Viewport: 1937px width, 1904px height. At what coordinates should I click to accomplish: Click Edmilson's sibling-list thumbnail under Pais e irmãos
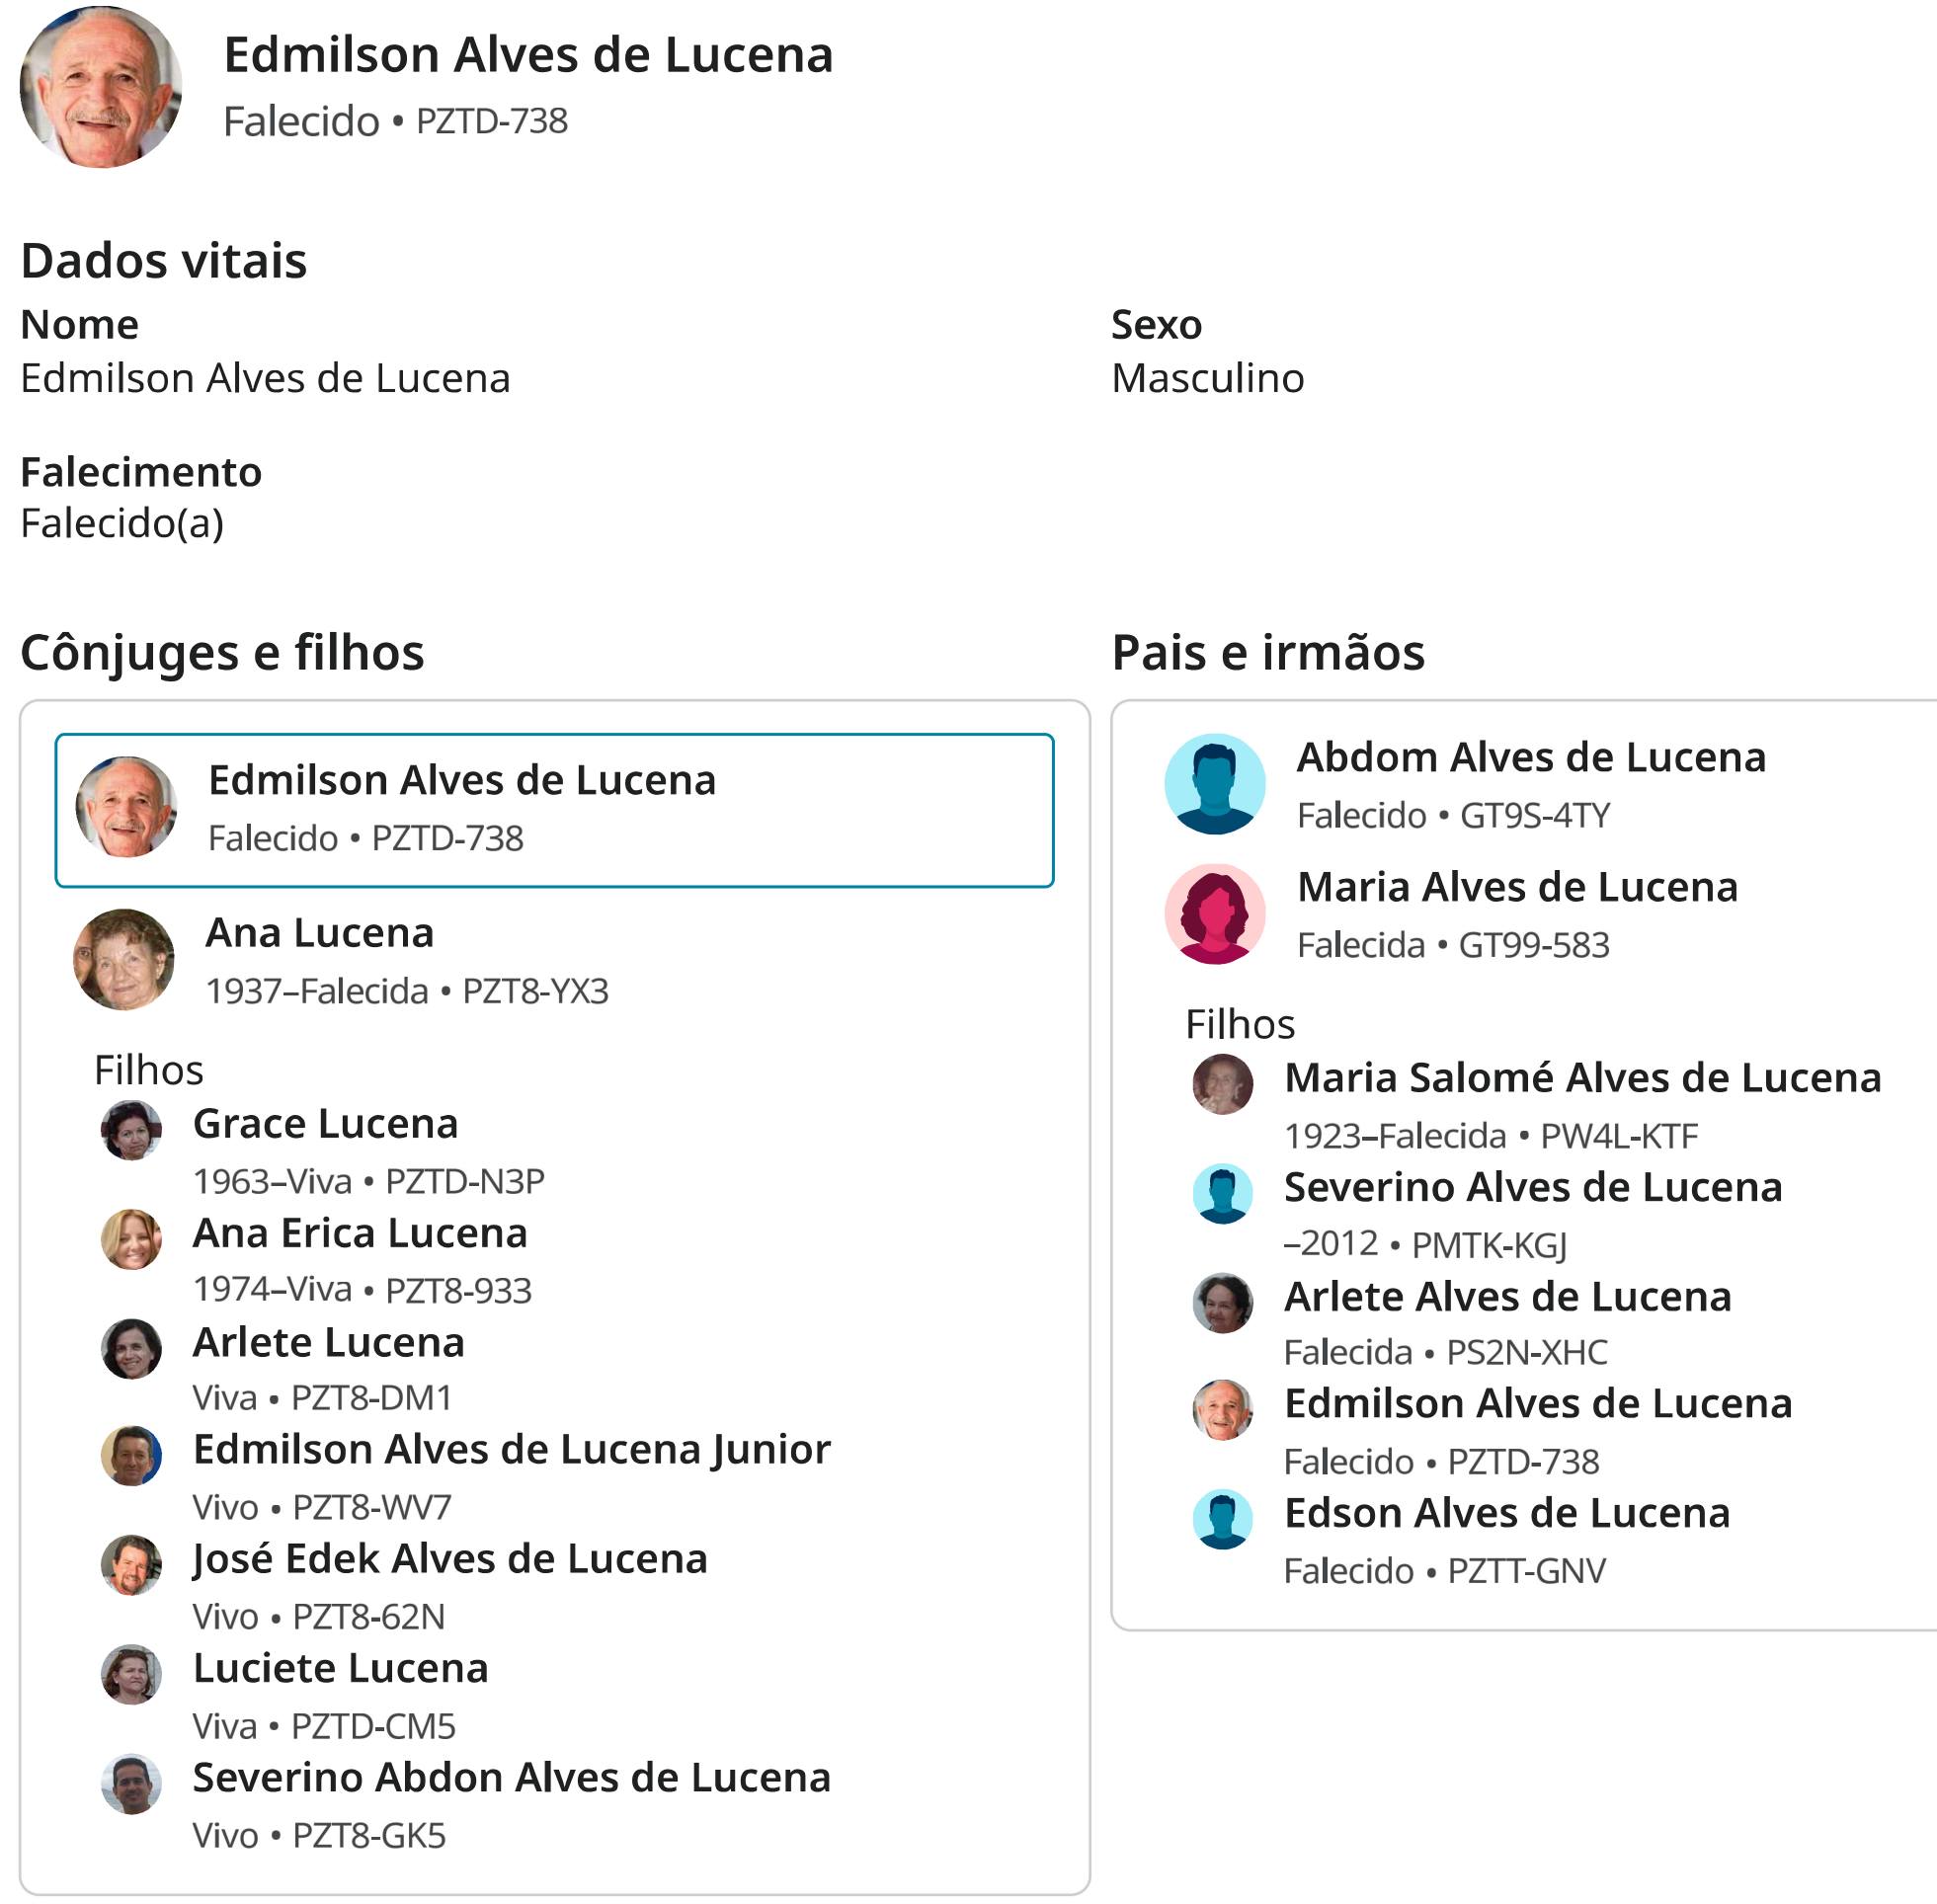point(1222,1410)
